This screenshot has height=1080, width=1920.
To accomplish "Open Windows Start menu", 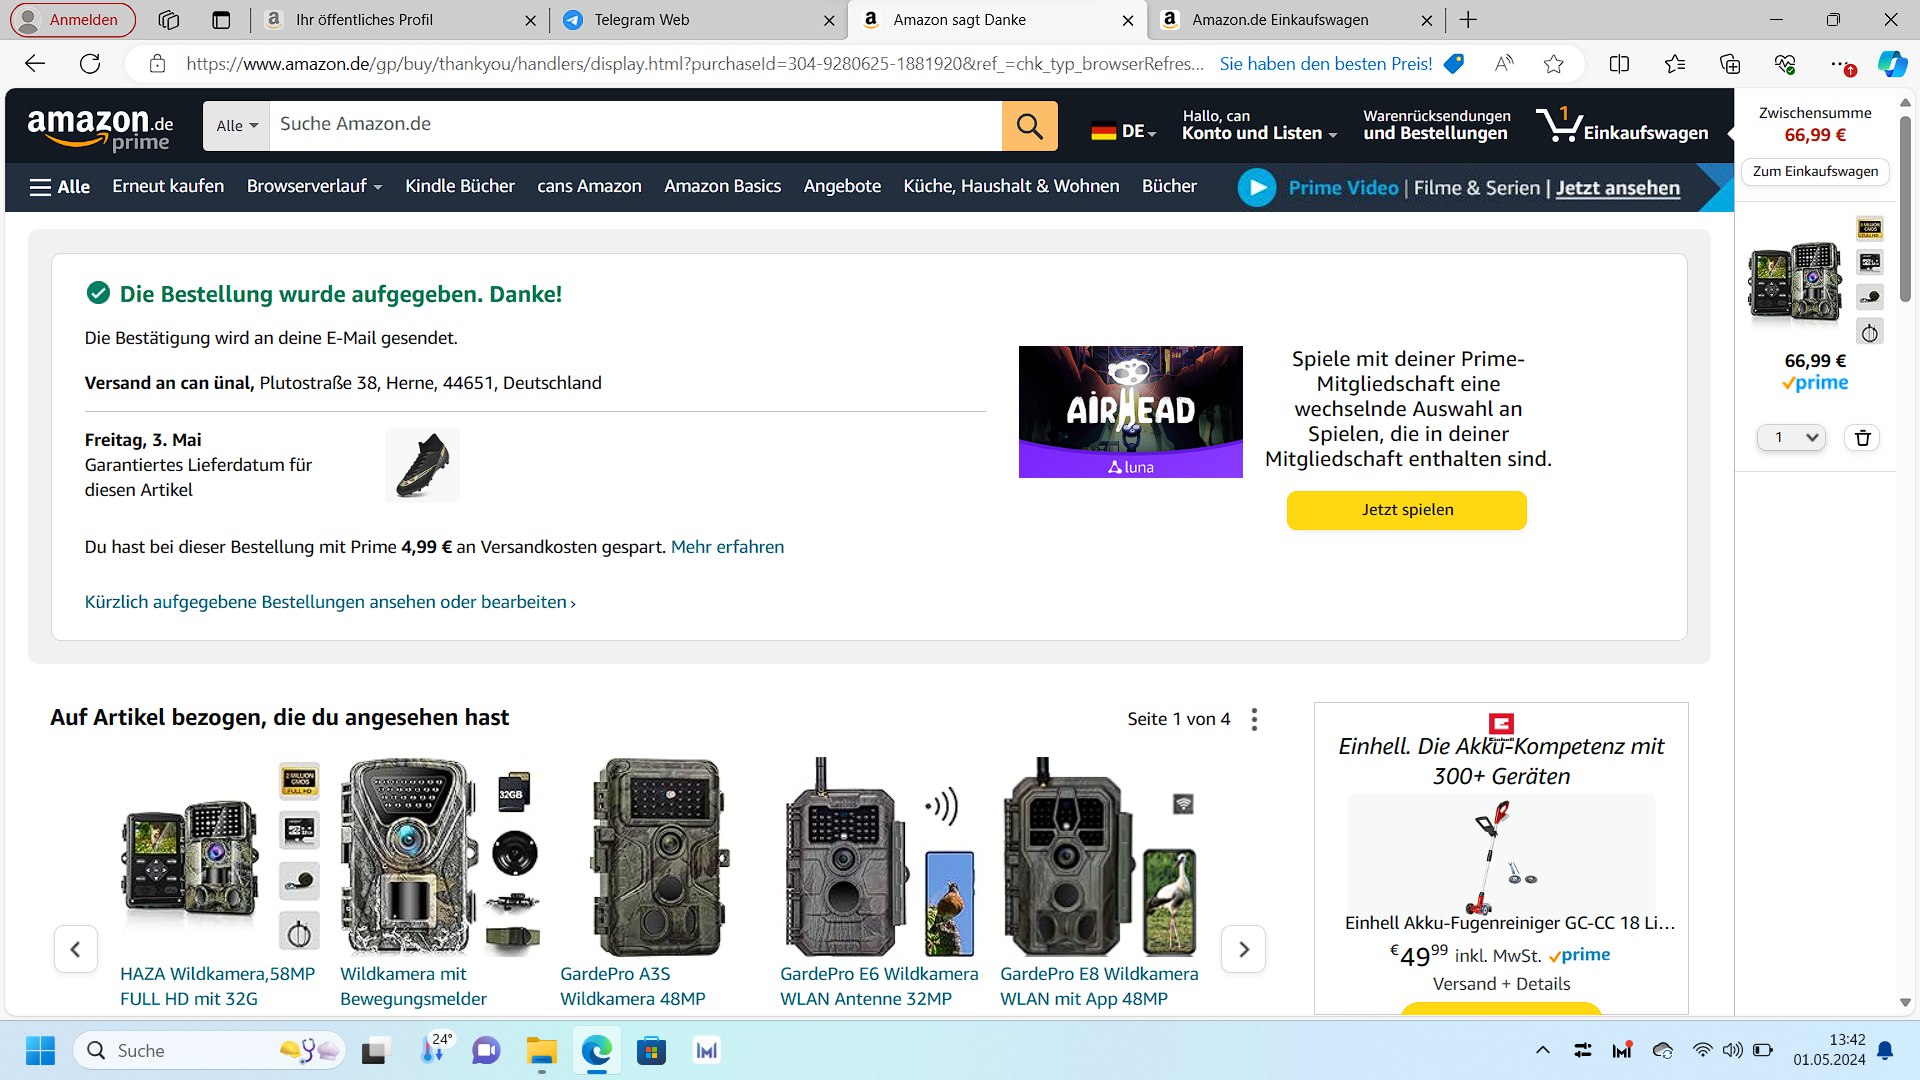I will [x=40, y=1050].
